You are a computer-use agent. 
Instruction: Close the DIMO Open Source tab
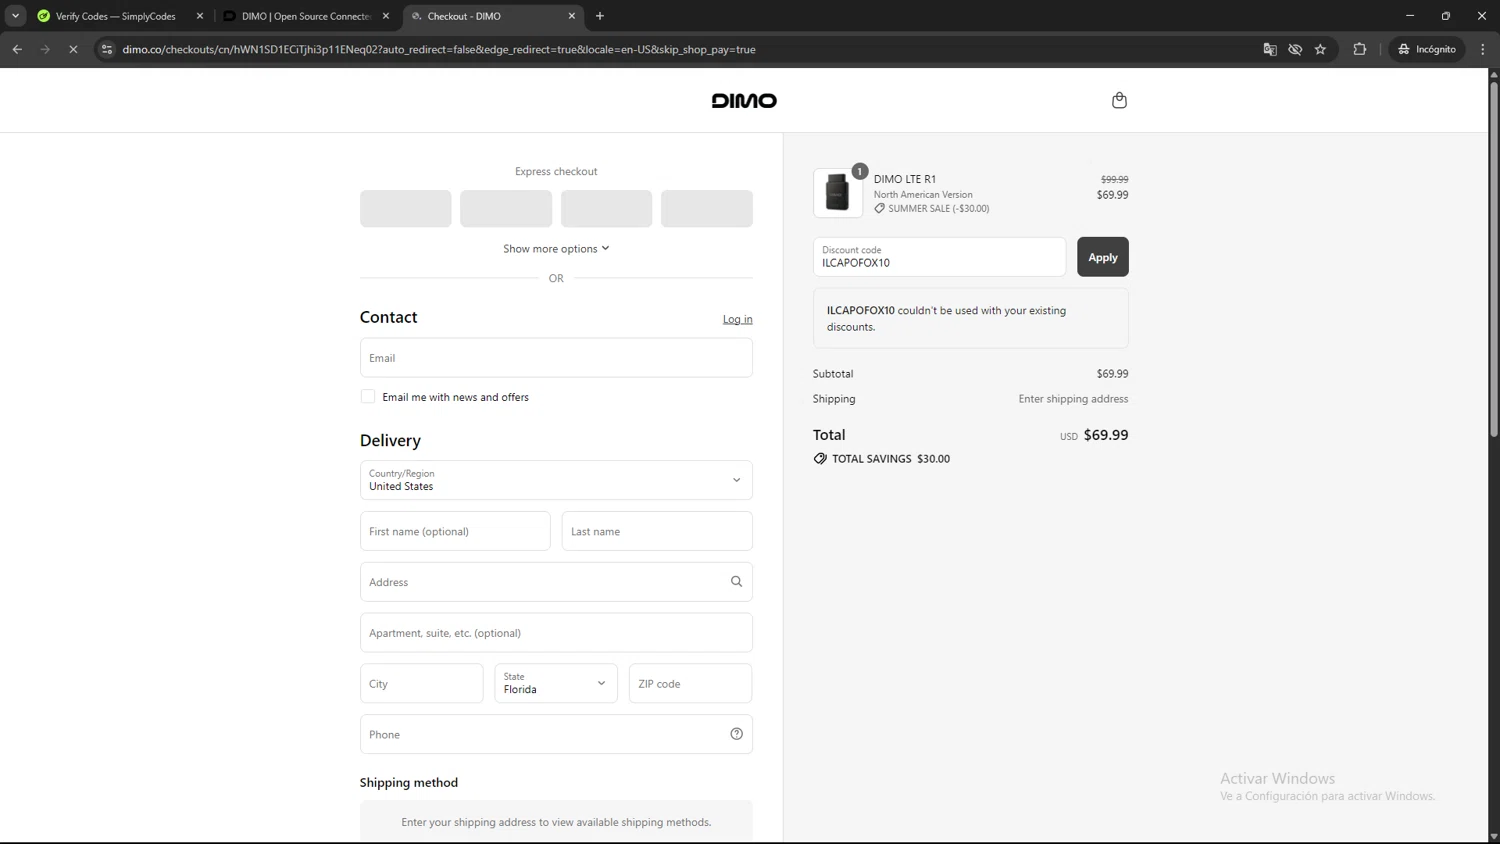[x=386, y=16]
